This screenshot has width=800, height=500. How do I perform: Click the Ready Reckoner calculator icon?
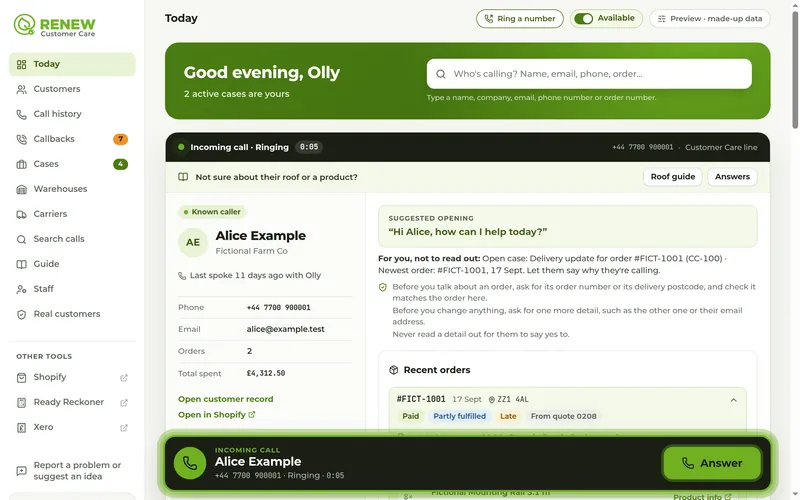tap(21, 403)
